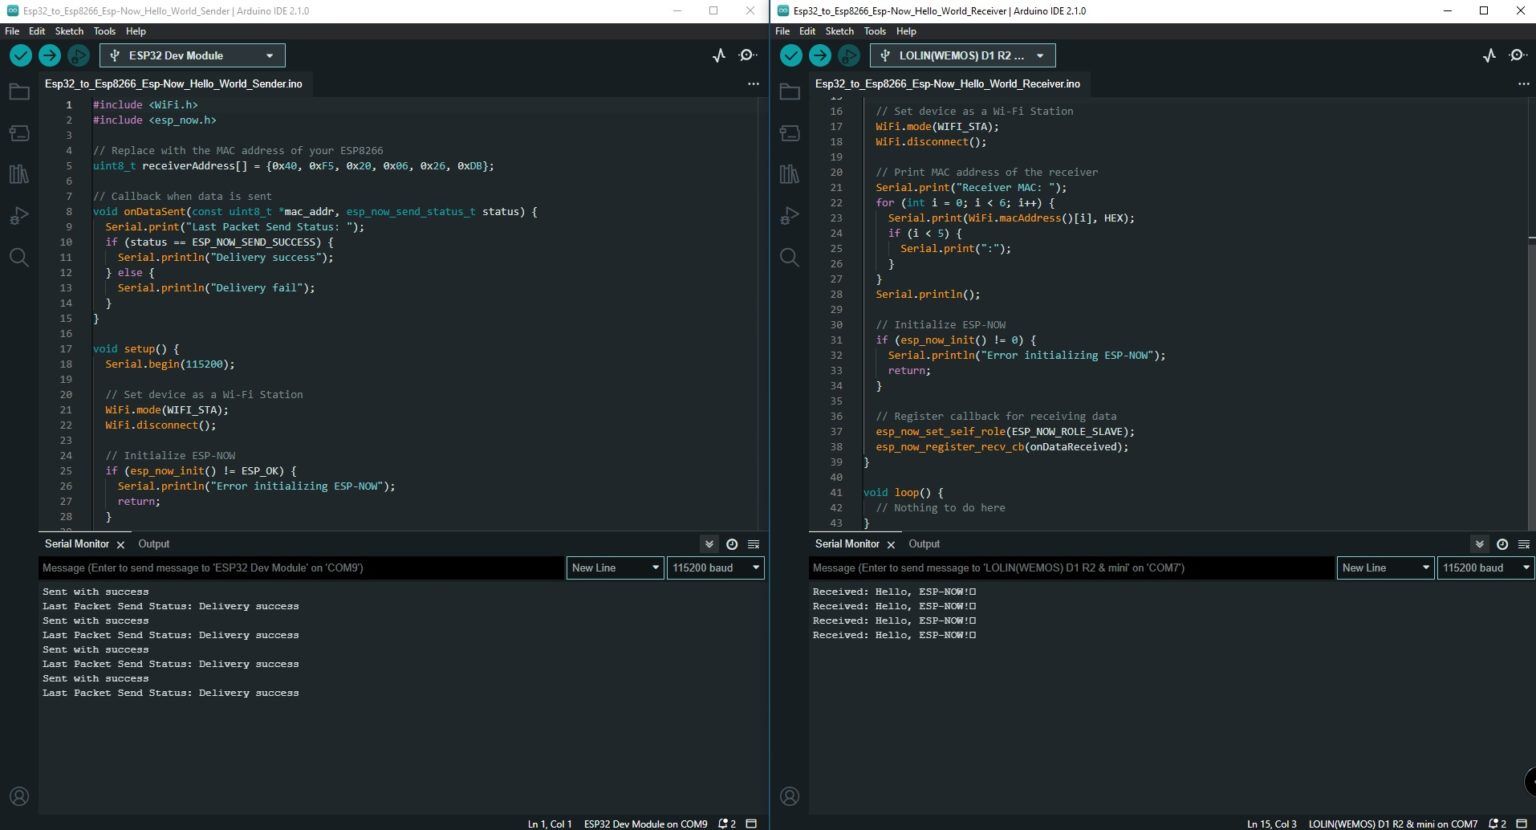Open the Serial Plotter in the receiver window
Viewport: 1536px width, 830px height.
(x=1490, y=55)
